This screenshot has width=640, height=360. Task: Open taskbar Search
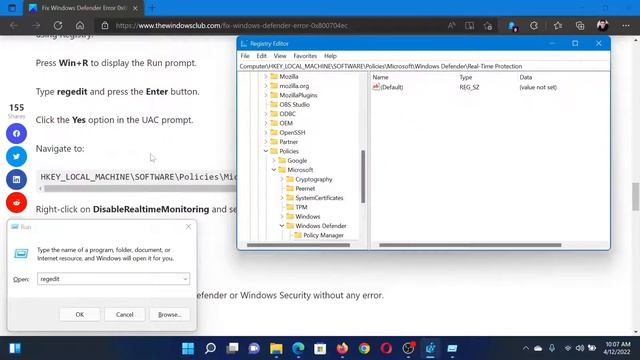pyautogui.click(x=210, y=348)
